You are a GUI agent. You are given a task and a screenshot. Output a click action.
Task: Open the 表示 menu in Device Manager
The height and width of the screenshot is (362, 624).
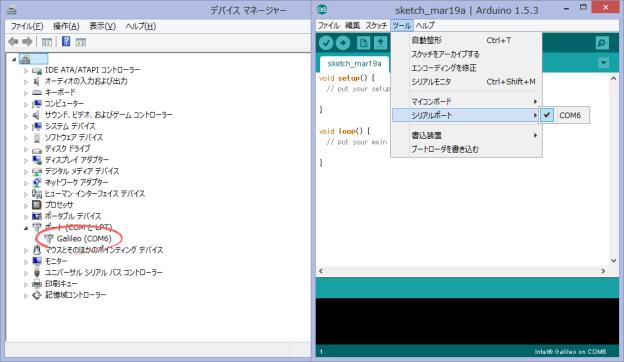click(102, 26)
